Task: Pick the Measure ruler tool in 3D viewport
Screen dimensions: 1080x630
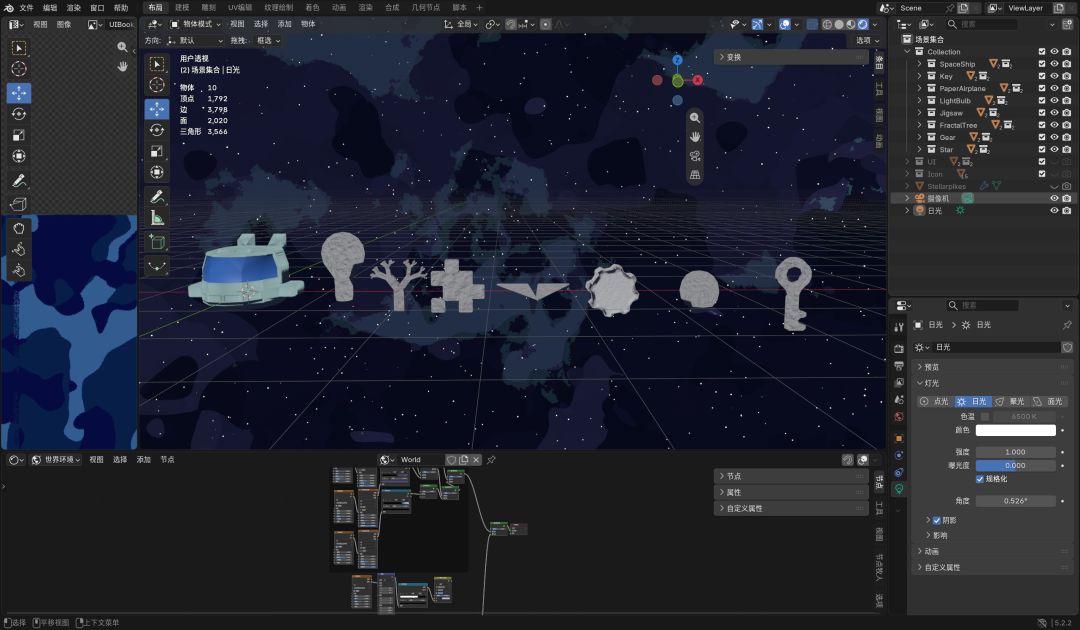Action: (157, 219)
